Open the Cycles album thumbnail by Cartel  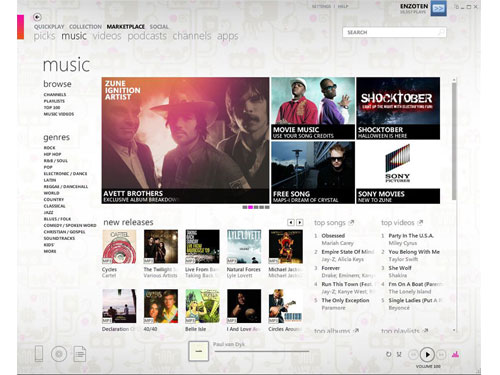tap(119, 247)
